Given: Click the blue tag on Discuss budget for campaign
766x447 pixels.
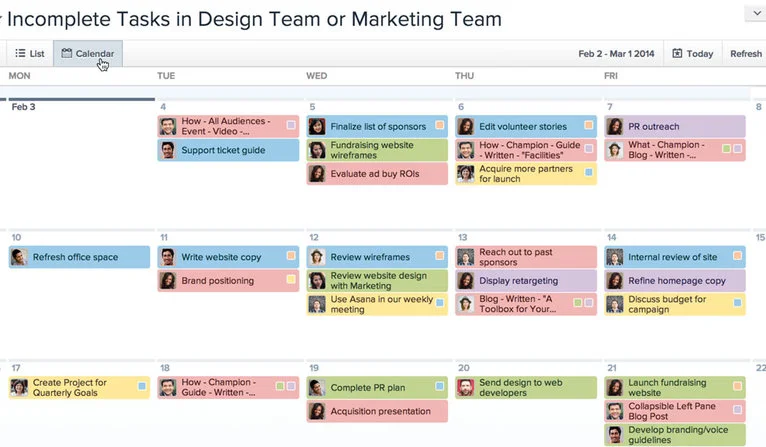Looking at the screenshot, I should pyautogui.click(x=737, y=303).
